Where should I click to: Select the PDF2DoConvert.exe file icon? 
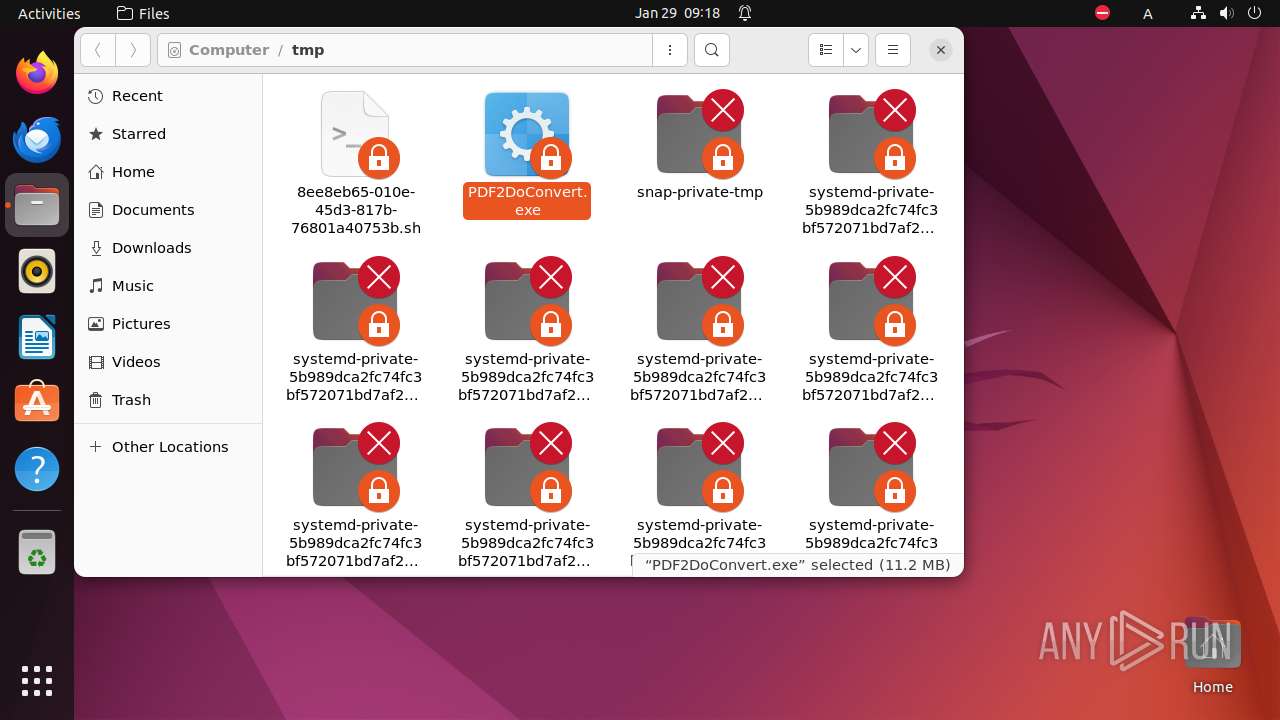click(x=527, y=134)
